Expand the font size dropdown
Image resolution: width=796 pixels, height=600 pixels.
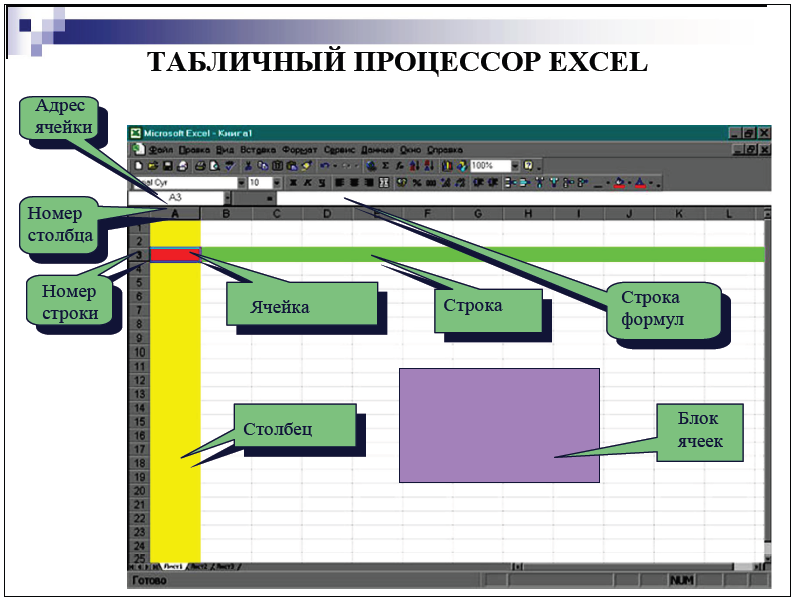point(277,182)
